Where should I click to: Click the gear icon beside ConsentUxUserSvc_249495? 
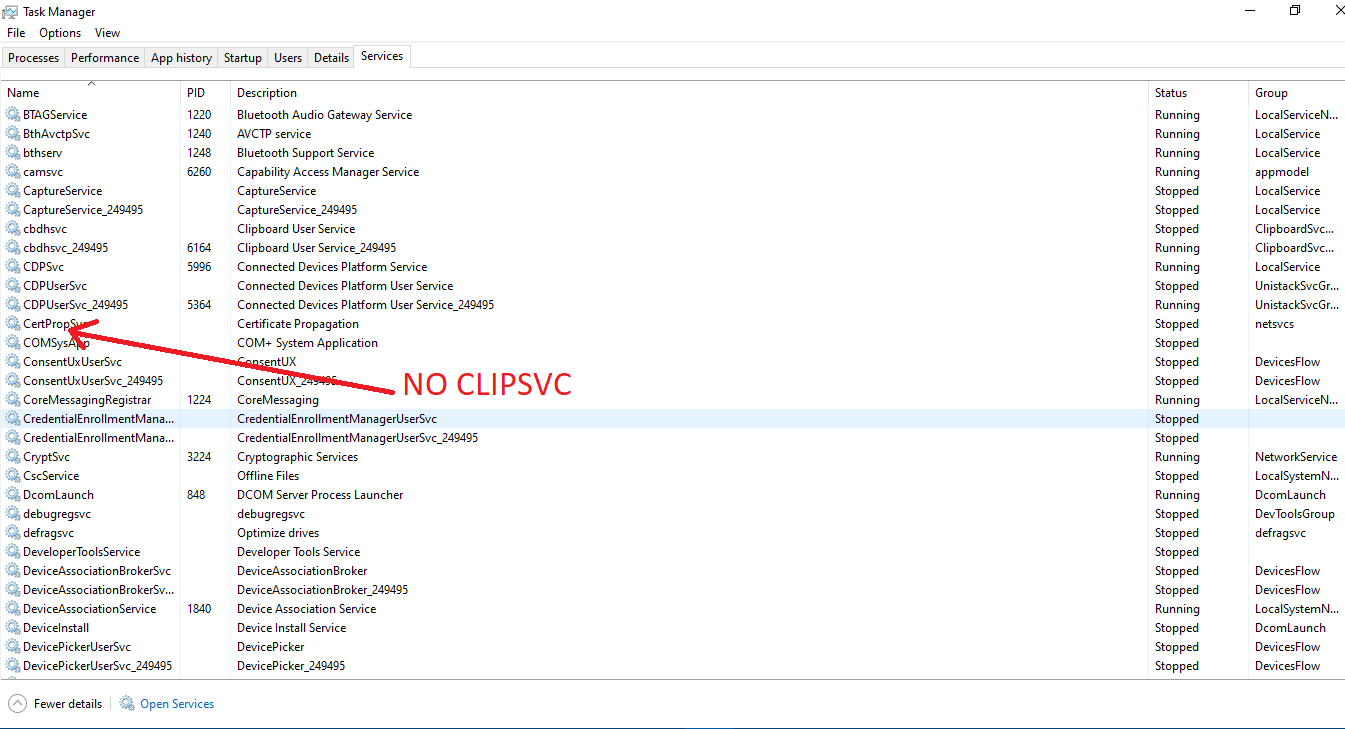[x=13, y=381]
